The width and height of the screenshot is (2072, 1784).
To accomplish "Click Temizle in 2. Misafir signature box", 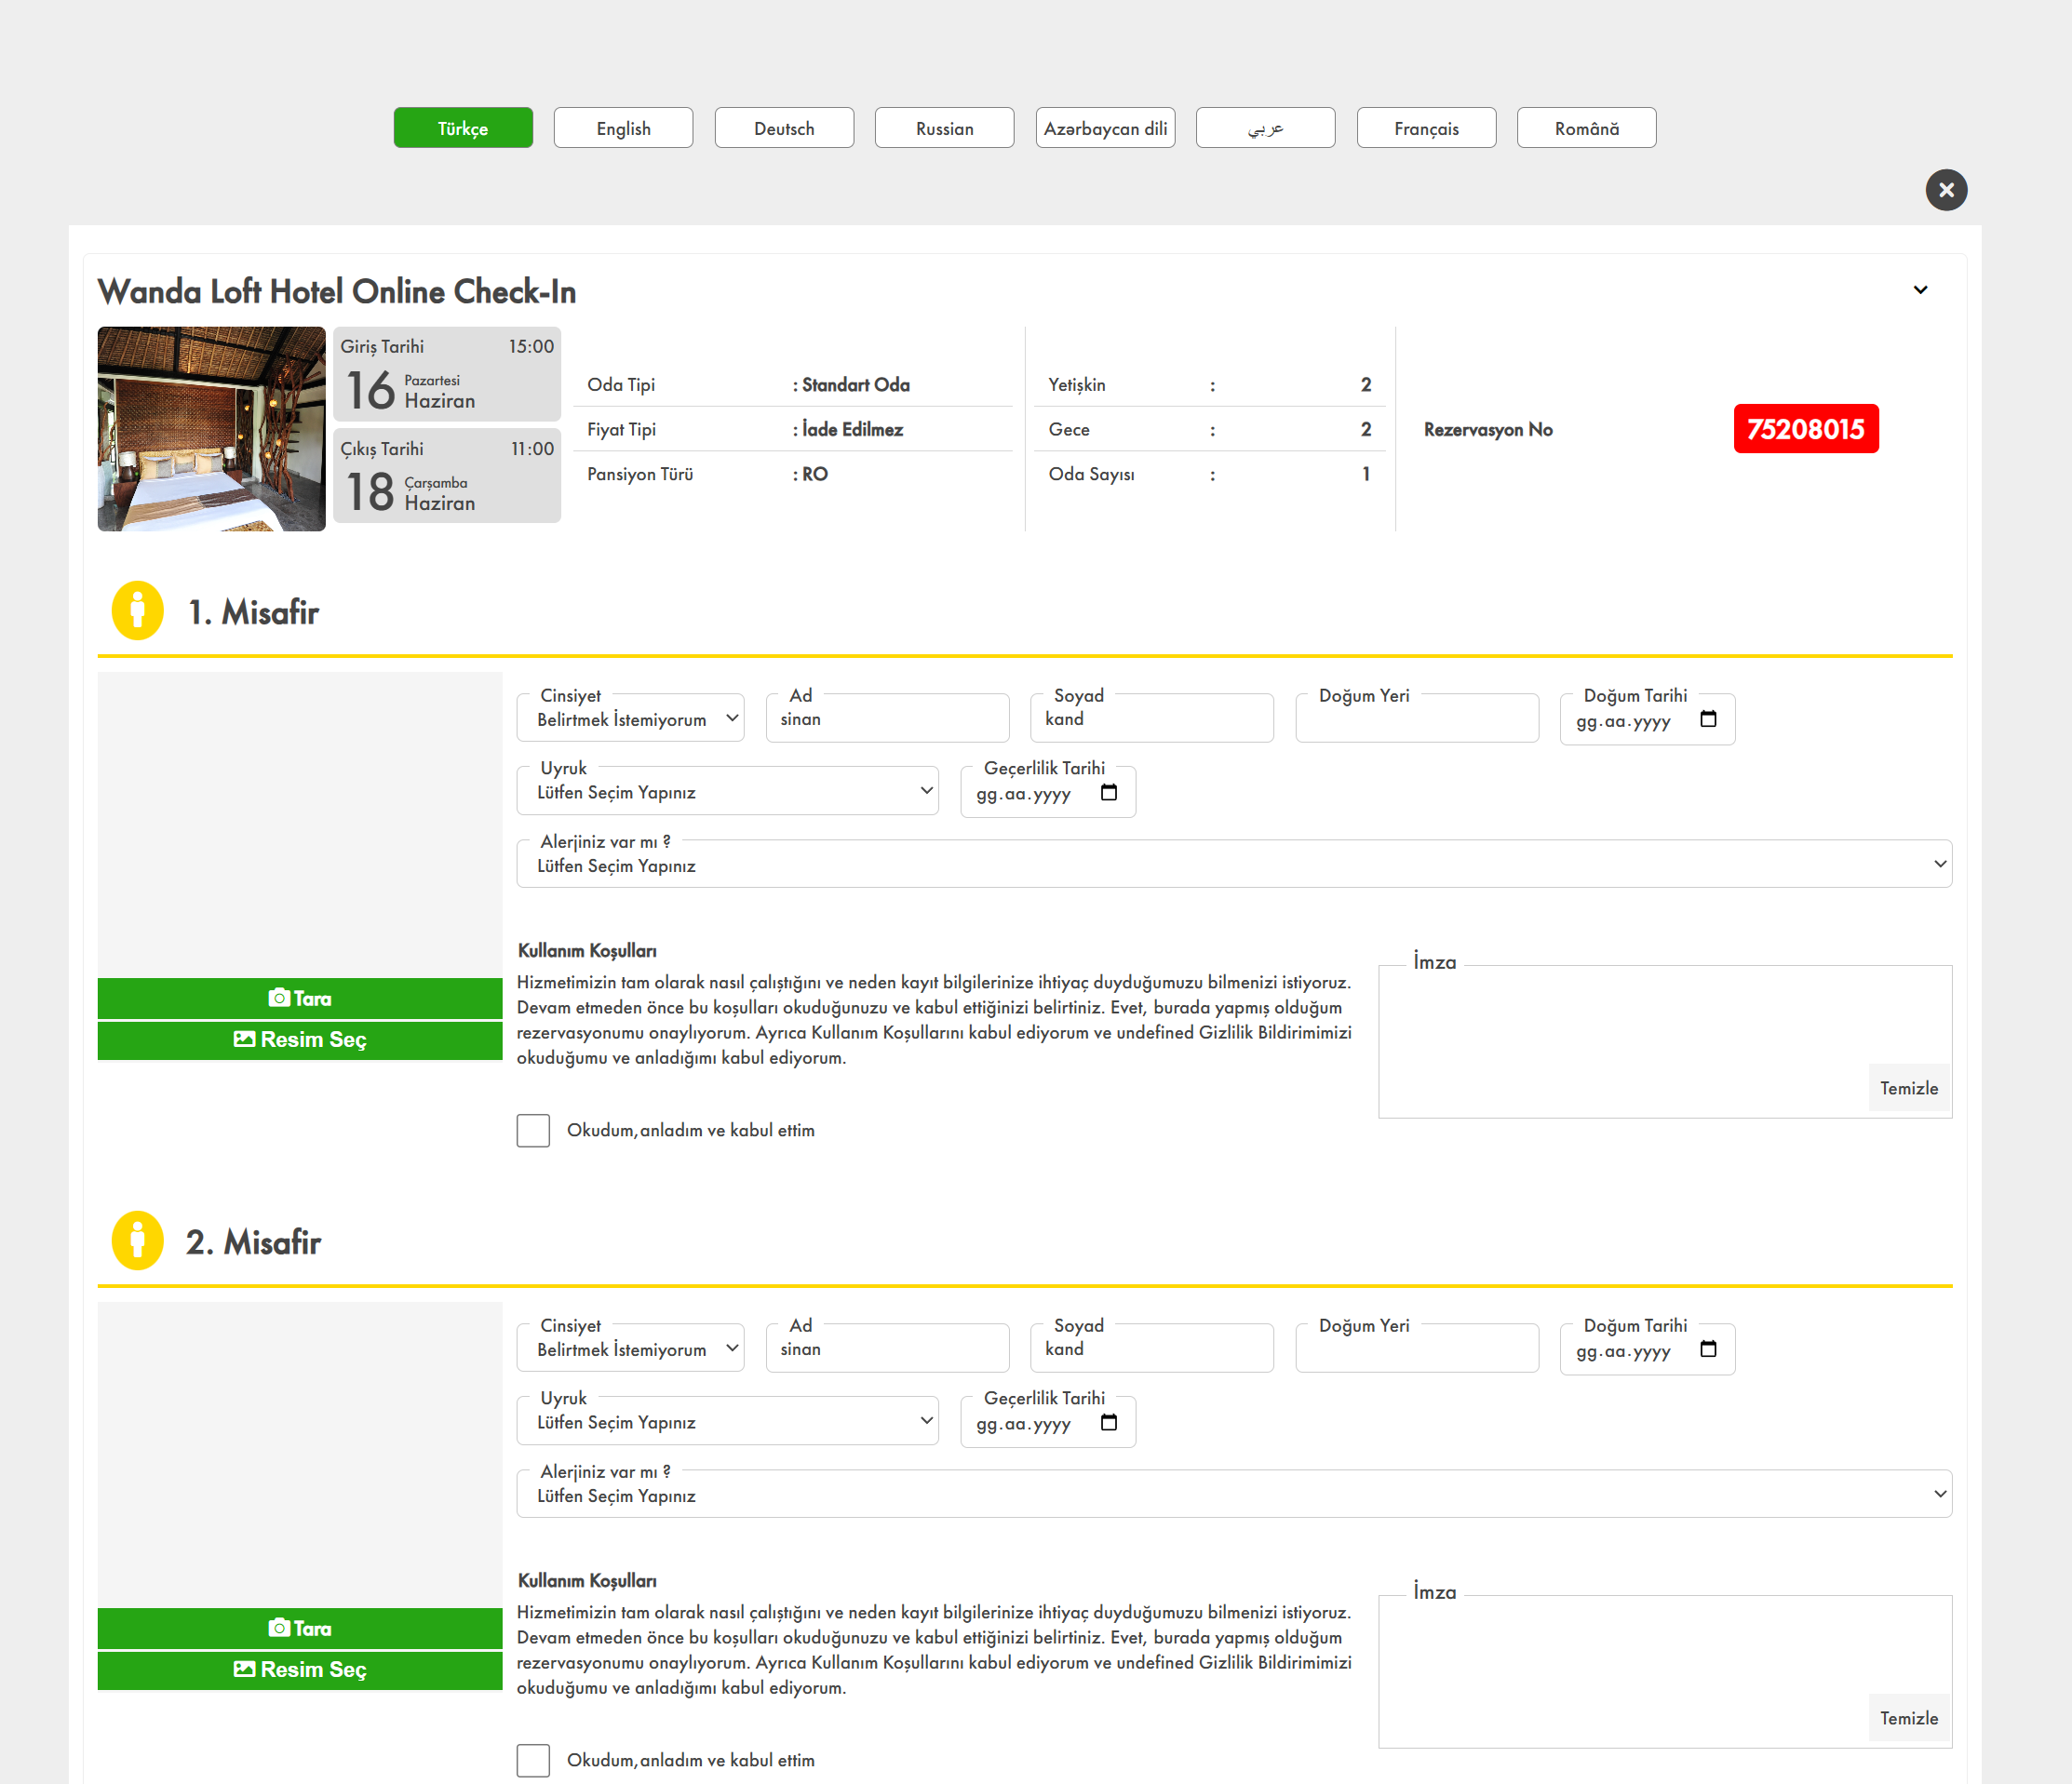I will [1908, 1718].
